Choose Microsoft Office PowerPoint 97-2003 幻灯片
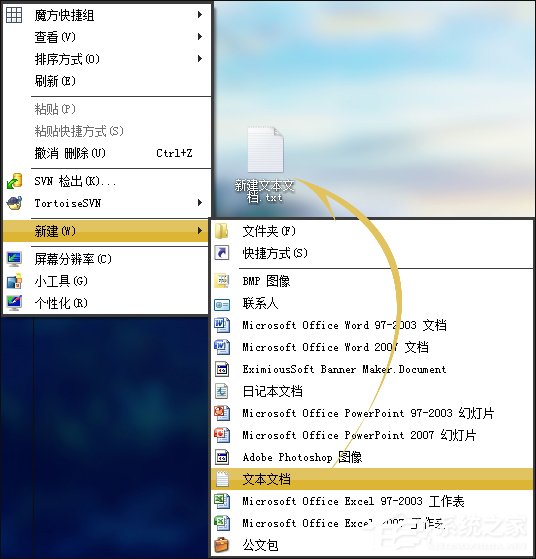 [x=372, y=413]
